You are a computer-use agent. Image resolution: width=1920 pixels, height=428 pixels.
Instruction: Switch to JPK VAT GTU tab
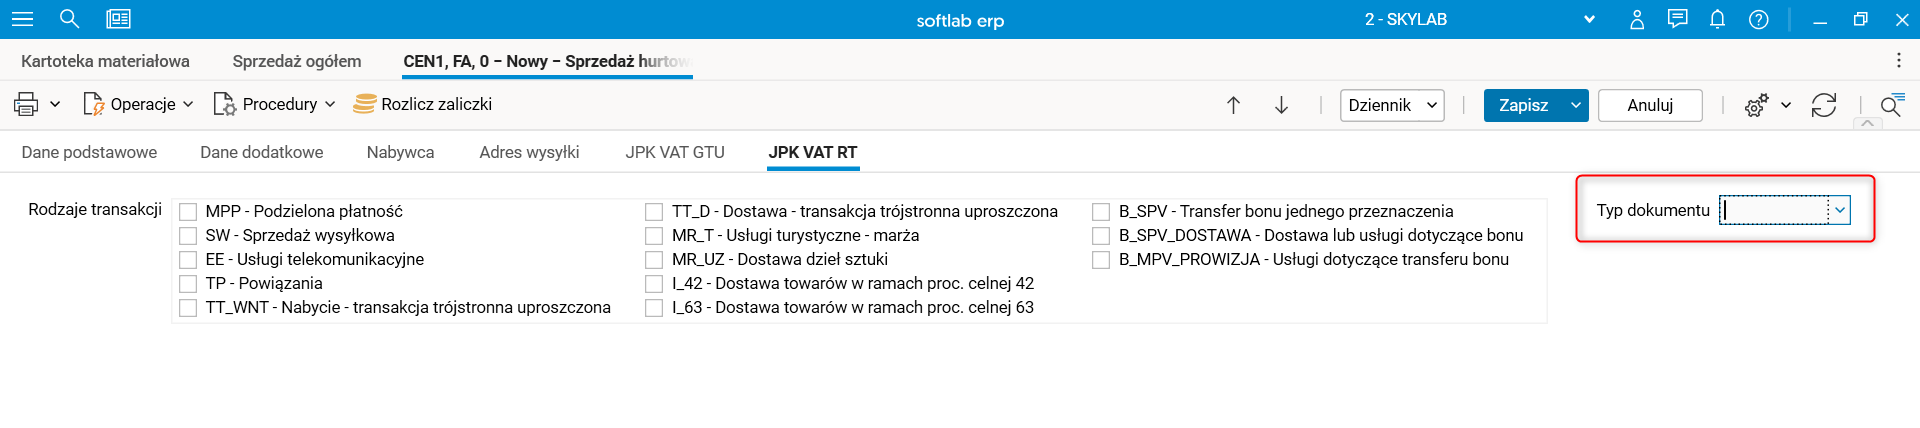(675, 152)
